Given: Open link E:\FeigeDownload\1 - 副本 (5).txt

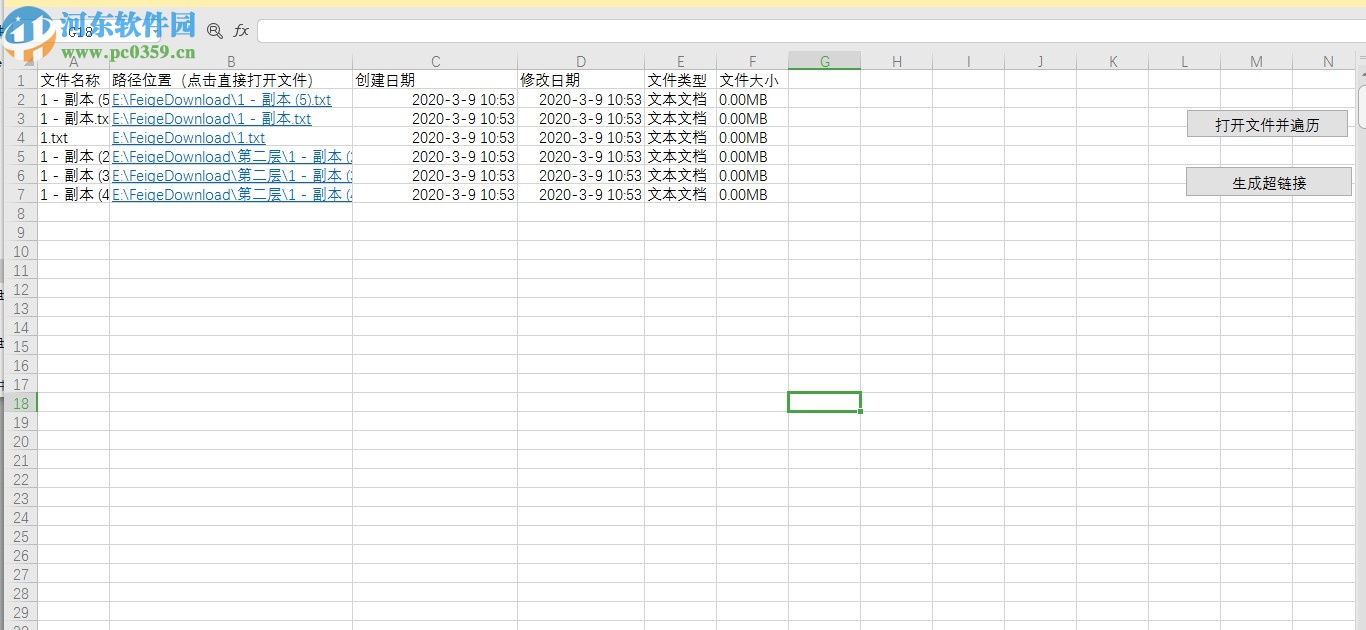Looking at the screenshot, I should pyautogui.click(x=221, y=100).
